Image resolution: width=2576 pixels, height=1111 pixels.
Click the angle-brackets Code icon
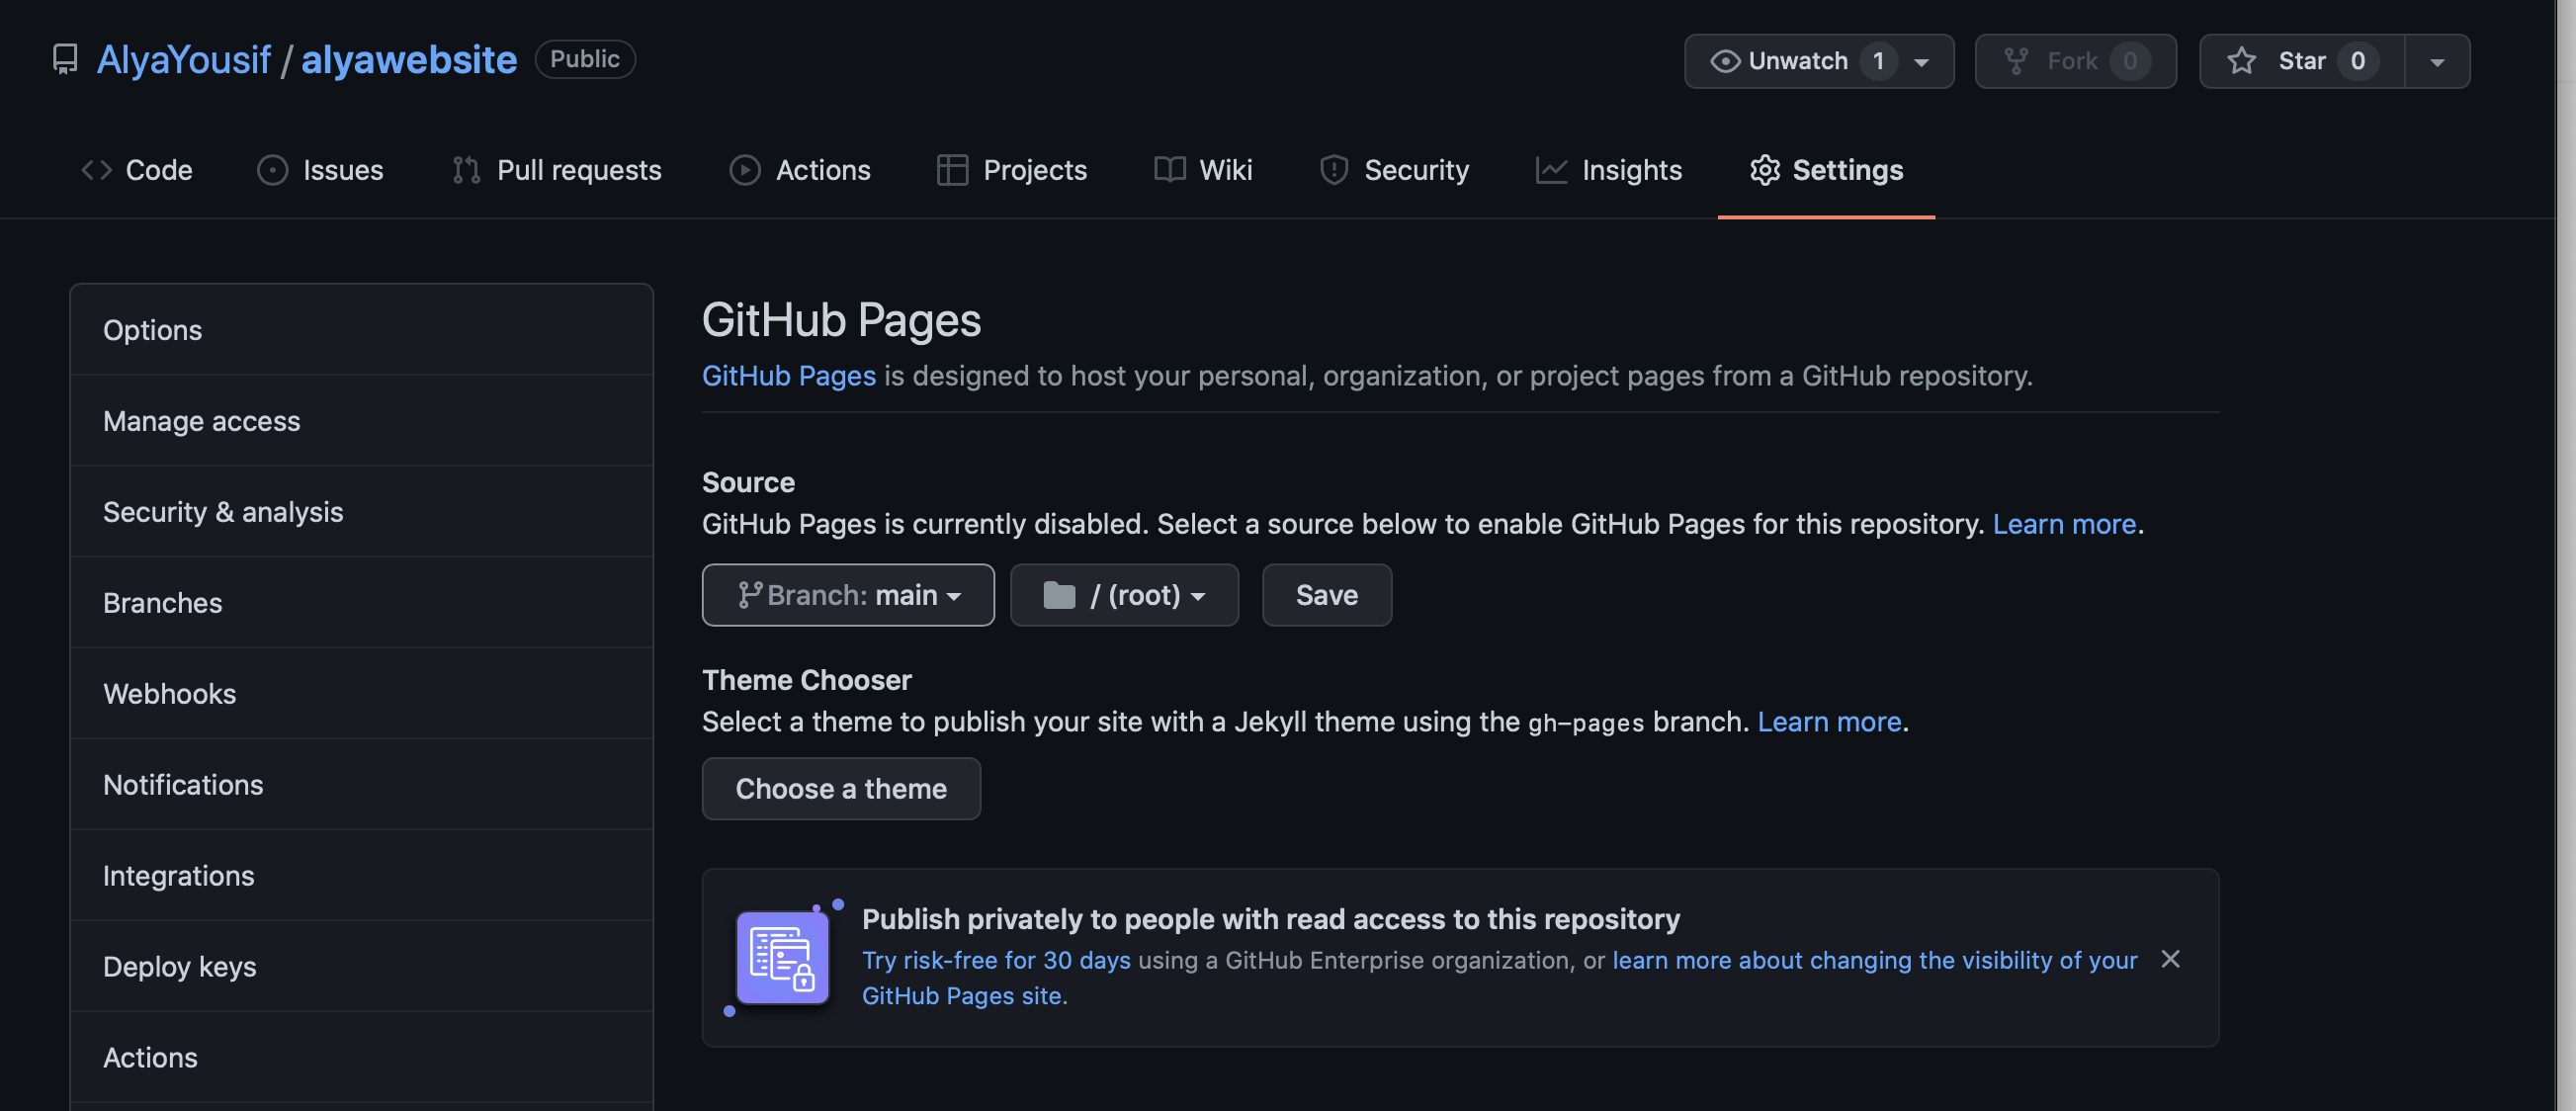(96, 170)
